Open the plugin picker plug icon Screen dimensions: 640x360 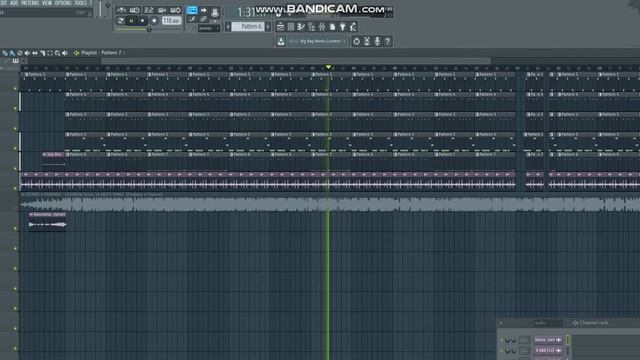[x=342, y=27]
